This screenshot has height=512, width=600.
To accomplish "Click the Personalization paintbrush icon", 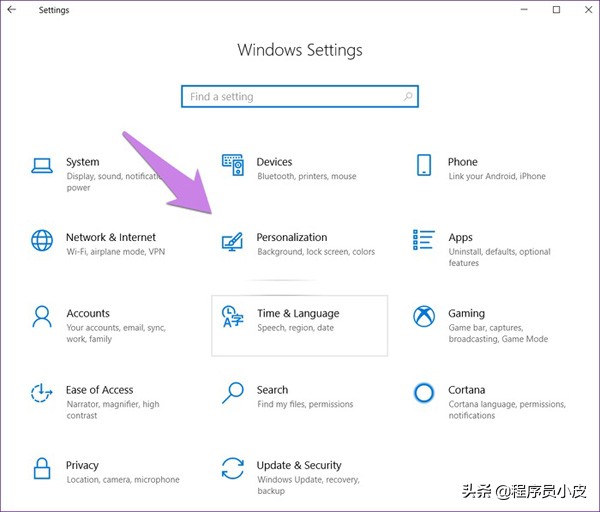I will tap(233, 241).
